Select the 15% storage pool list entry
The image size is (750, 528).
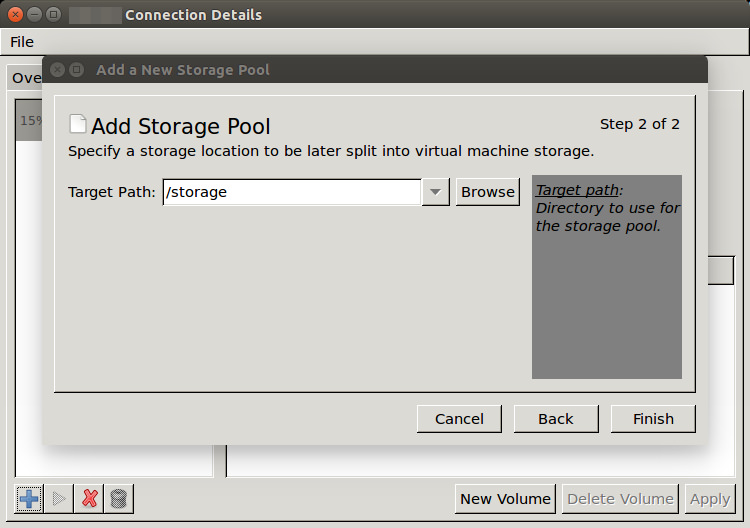point(29,121)
